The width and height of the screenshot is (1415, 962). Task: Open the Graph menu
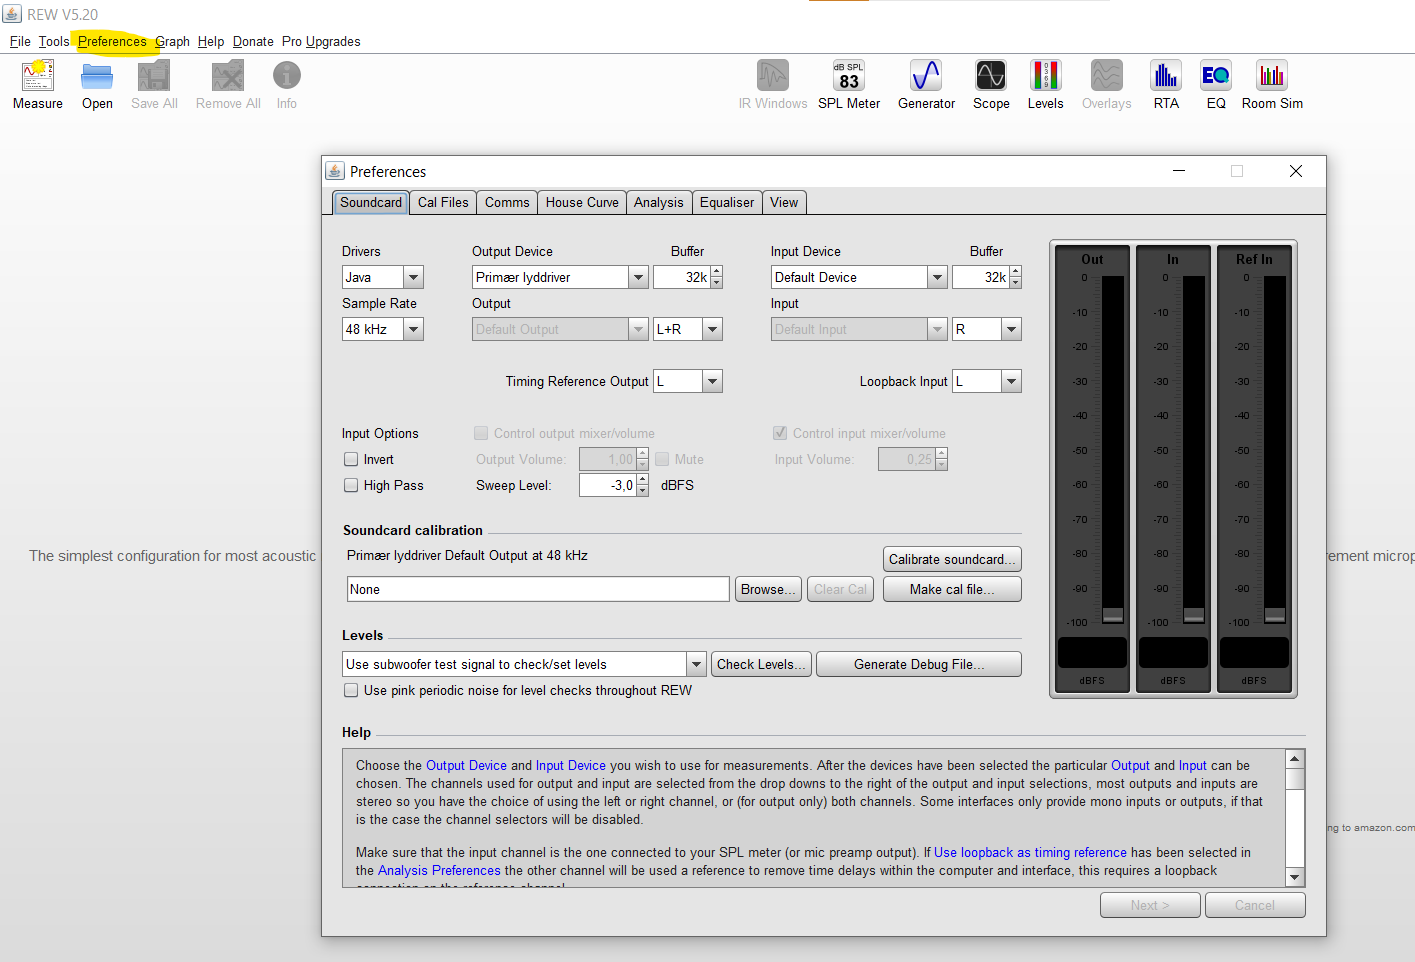pyautogui.click(x=172, y=42)
